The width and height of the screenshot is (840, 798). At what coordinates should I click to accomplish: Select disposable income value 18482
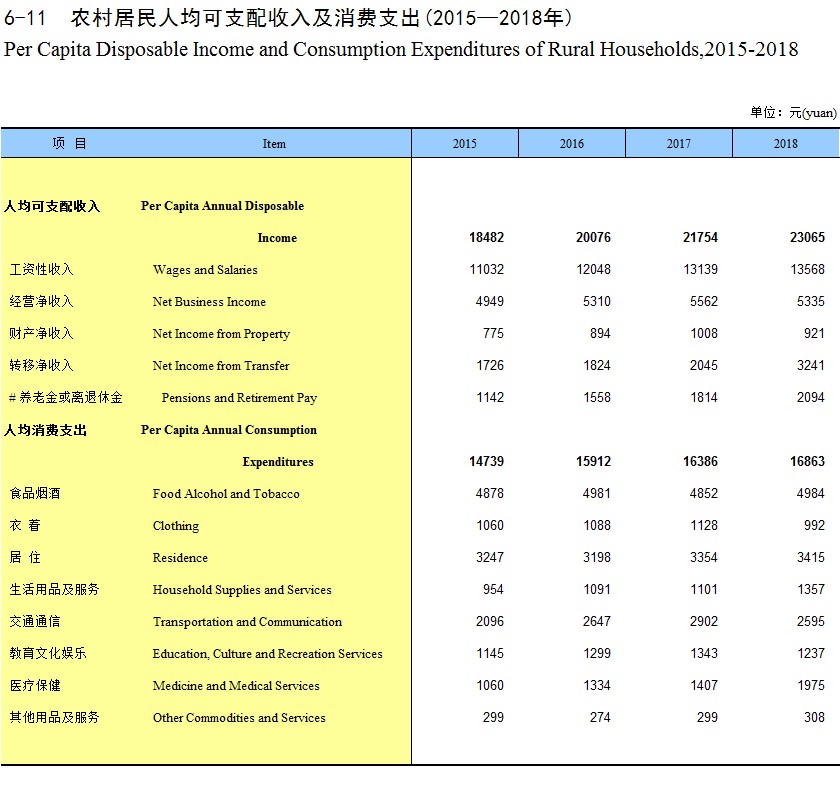[486, 237]
